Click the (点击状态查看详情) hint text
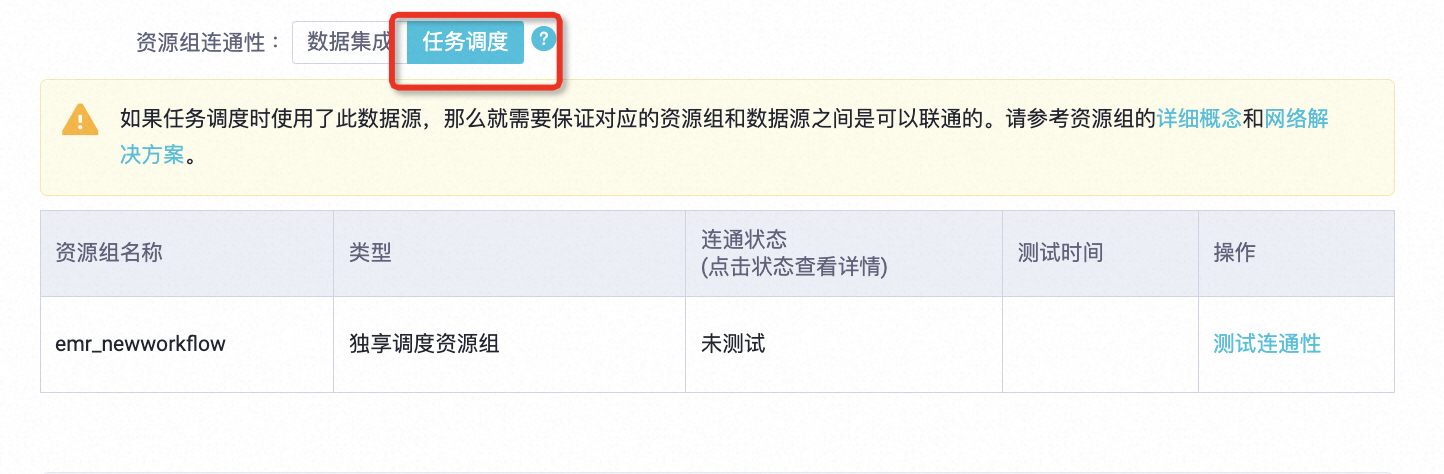Image resolution: width=1444 pixels, height=474 pixels. pos(794,267)
